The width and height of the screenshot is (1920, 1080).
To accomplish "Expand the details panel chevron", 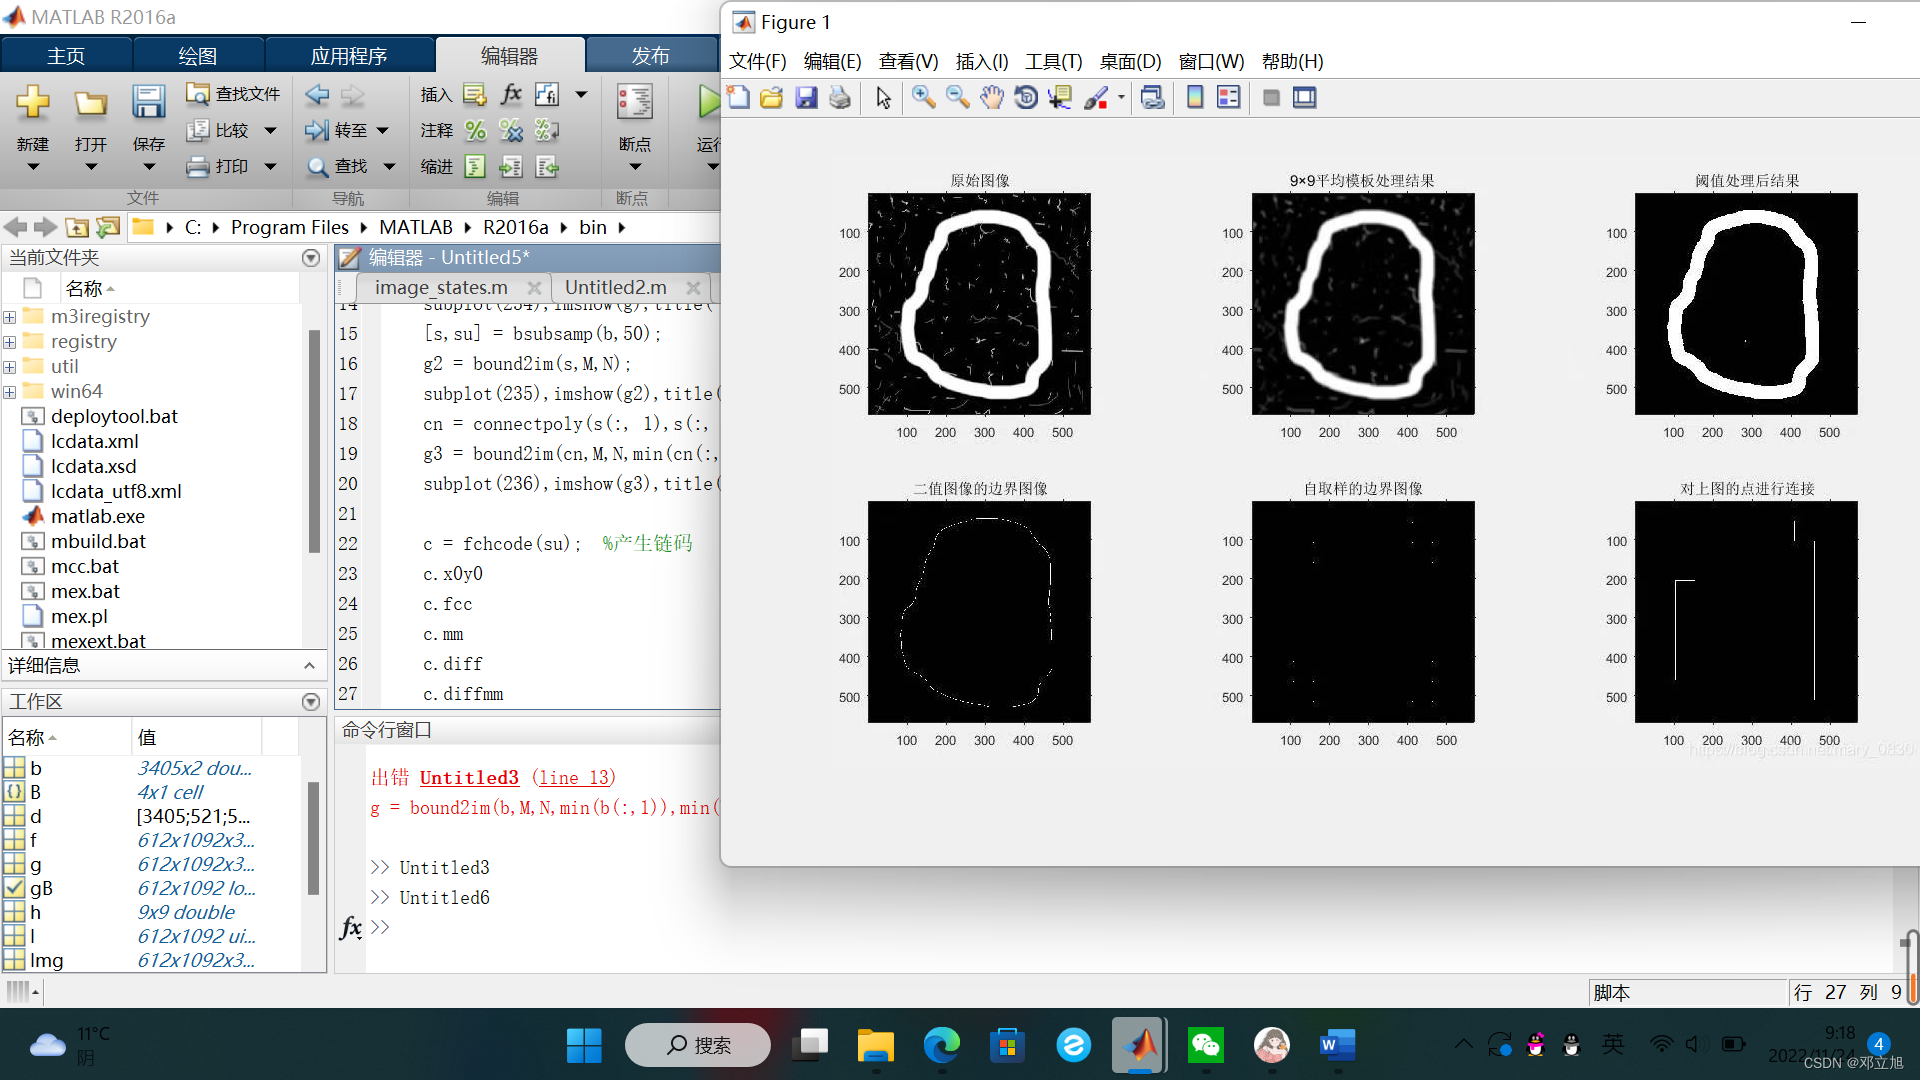I will coord(309,666).
